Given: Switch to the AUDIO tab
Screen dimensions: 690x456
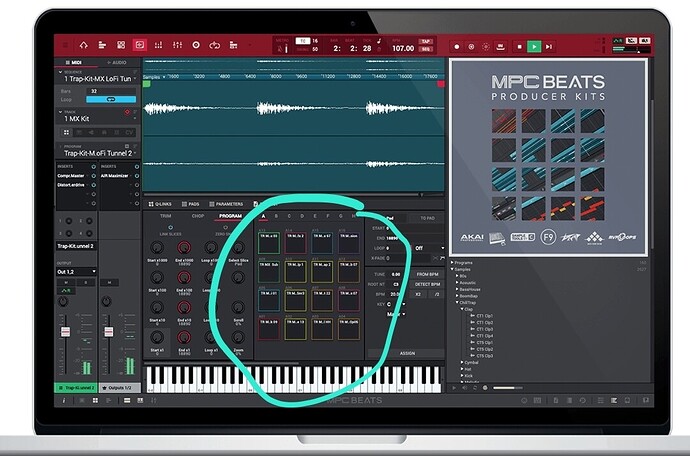Looking at the screenshot, I should click(x=117, y=63).
